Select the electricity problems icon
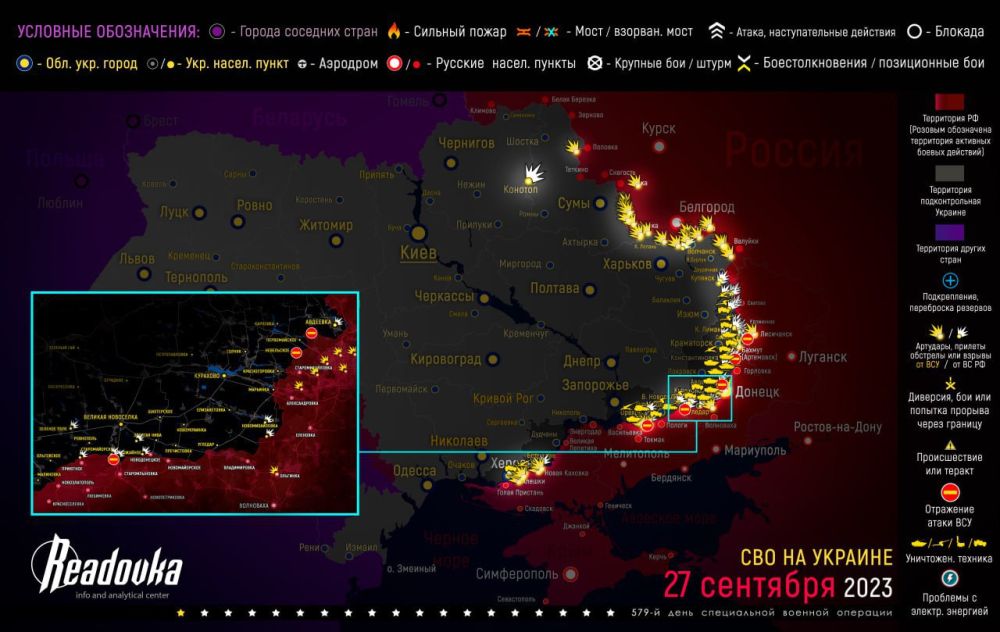This screenshot has width=1000, height=632. pyautogui.click(x=950, y=579)
